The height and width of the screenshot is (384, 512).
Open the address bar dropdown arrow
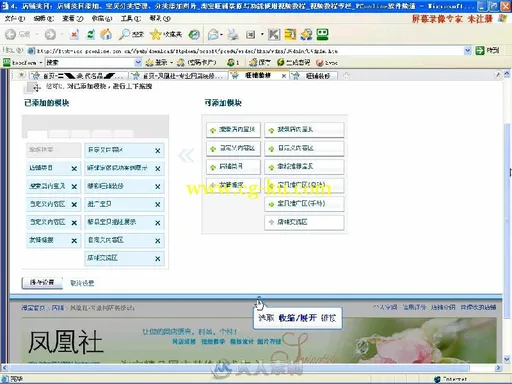click(x=467, y=51)
